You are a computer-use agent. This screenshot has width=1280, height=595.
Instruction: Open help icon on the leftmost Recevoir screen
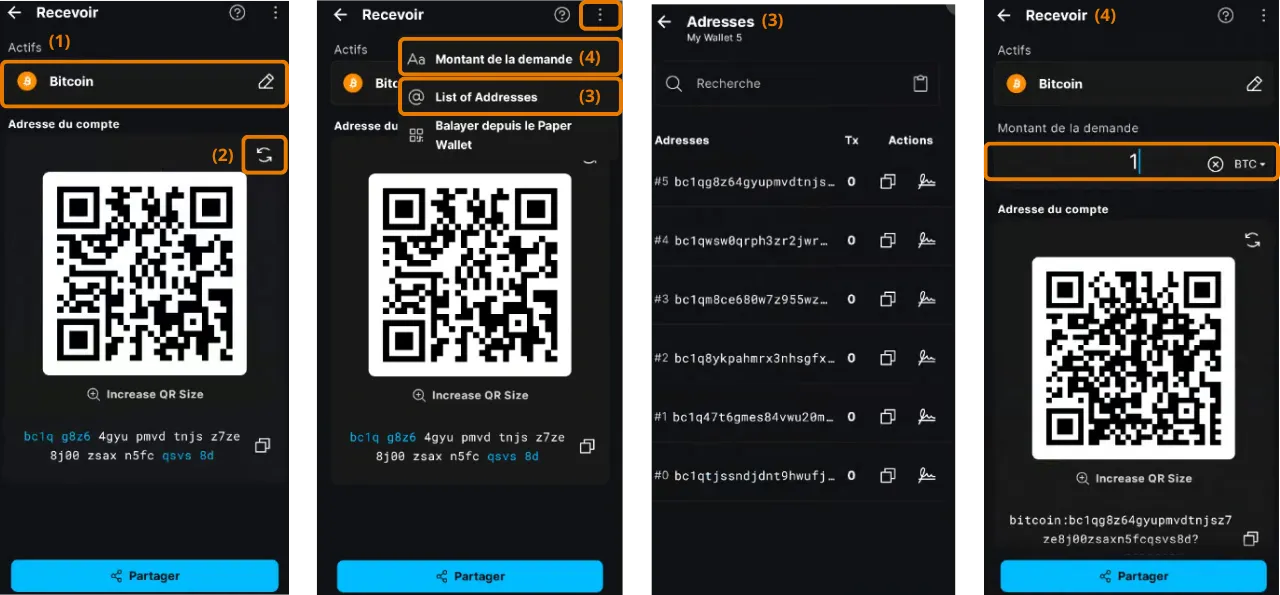point(237,13)
